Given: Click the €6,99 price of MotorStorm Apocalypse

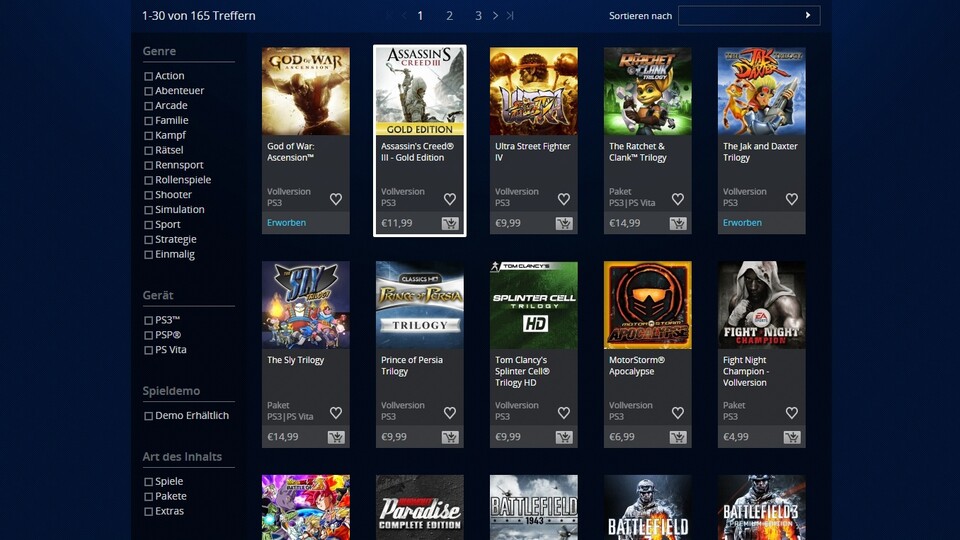Looking at the screenshot, I should coord(621,437).
